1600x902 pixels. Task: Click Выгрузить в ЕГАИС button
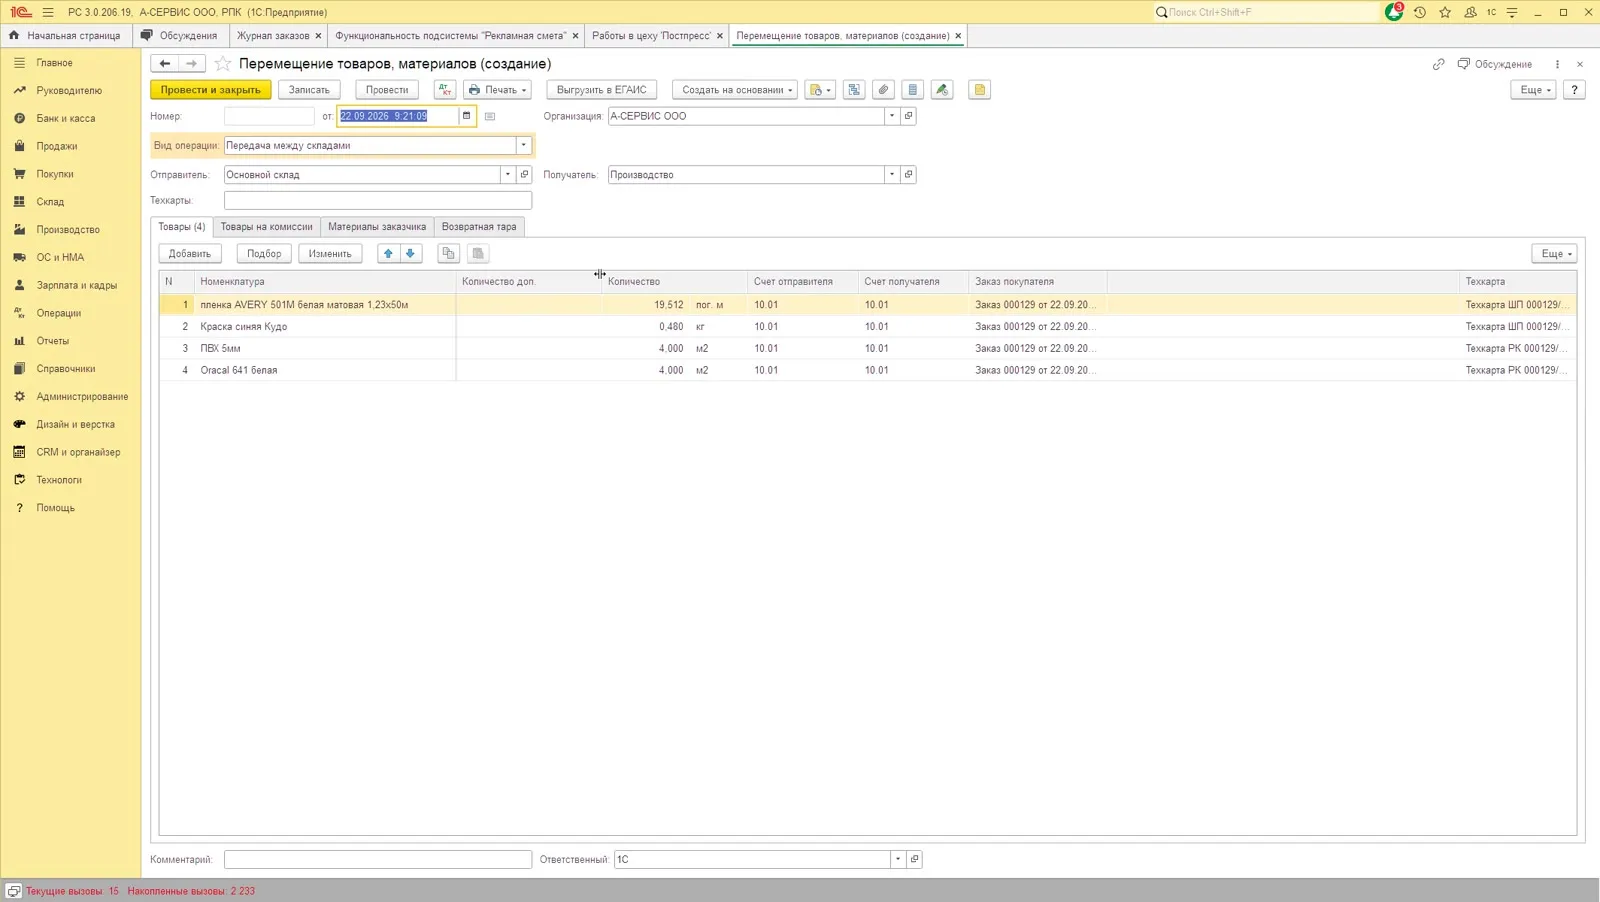pos(602,90)
